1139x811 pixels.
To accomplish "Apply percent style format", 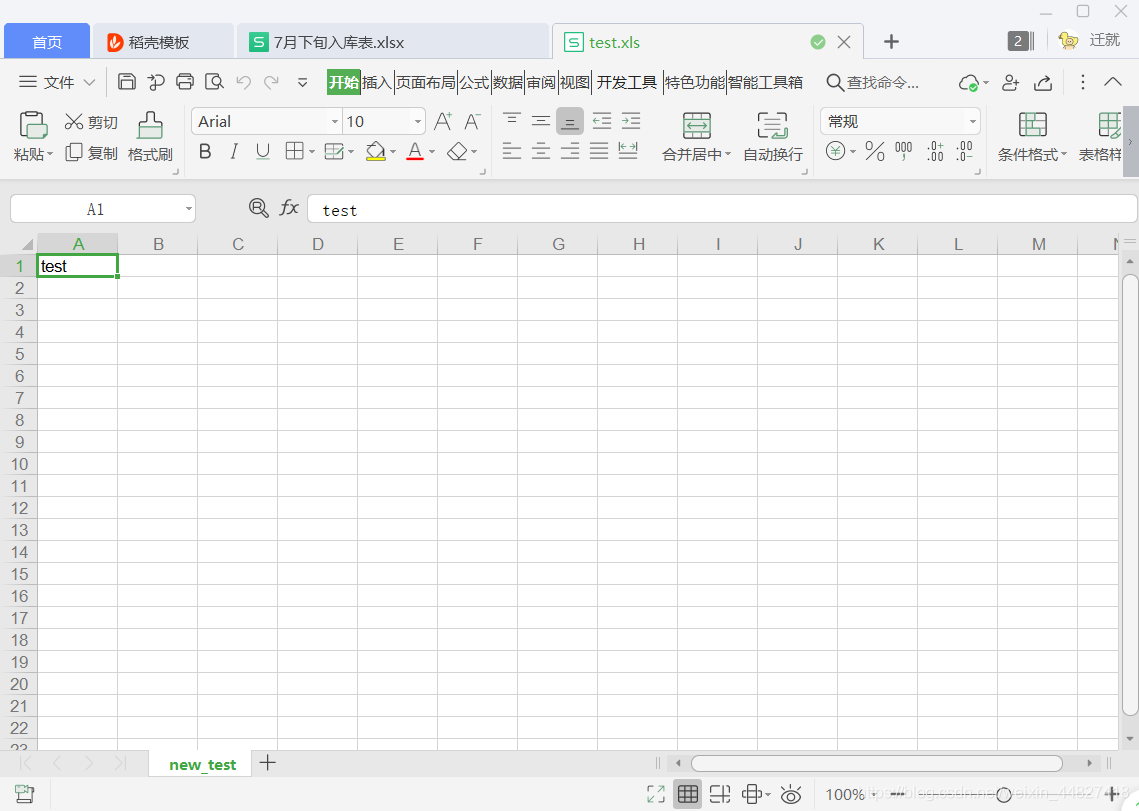I will pyautogui.click(x=875, y=151).
